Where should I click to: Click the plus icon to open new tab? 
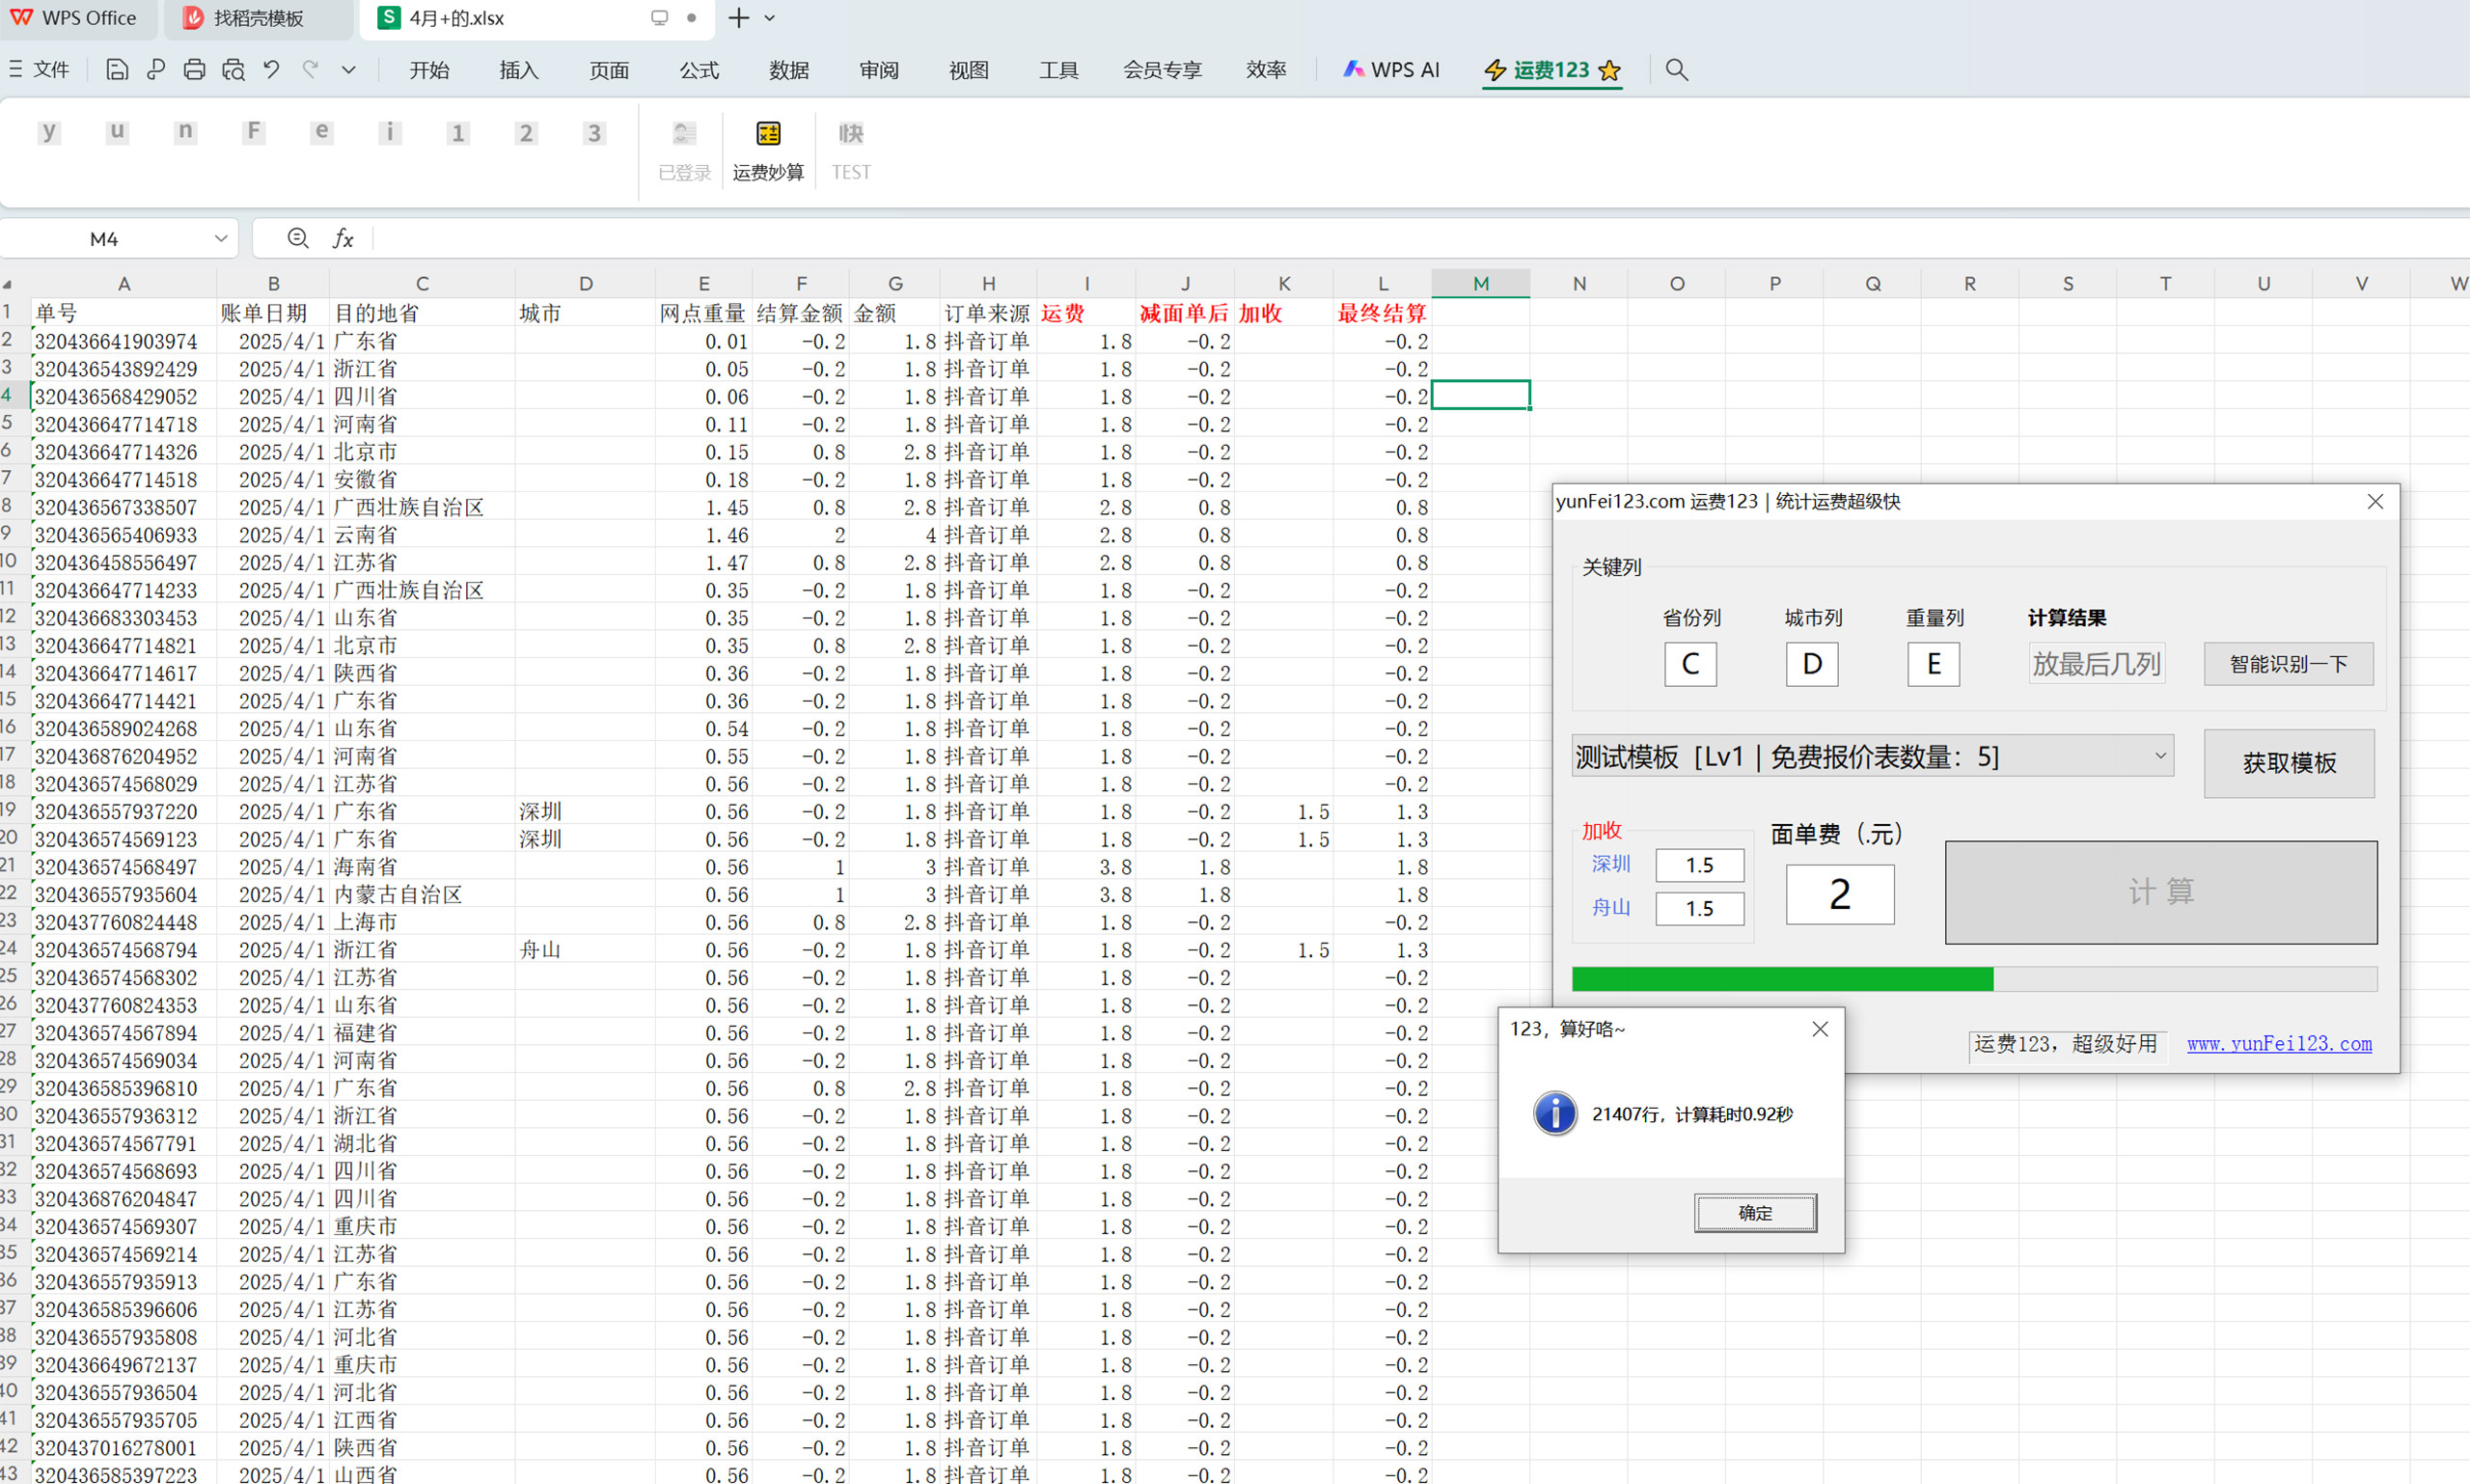738,18
